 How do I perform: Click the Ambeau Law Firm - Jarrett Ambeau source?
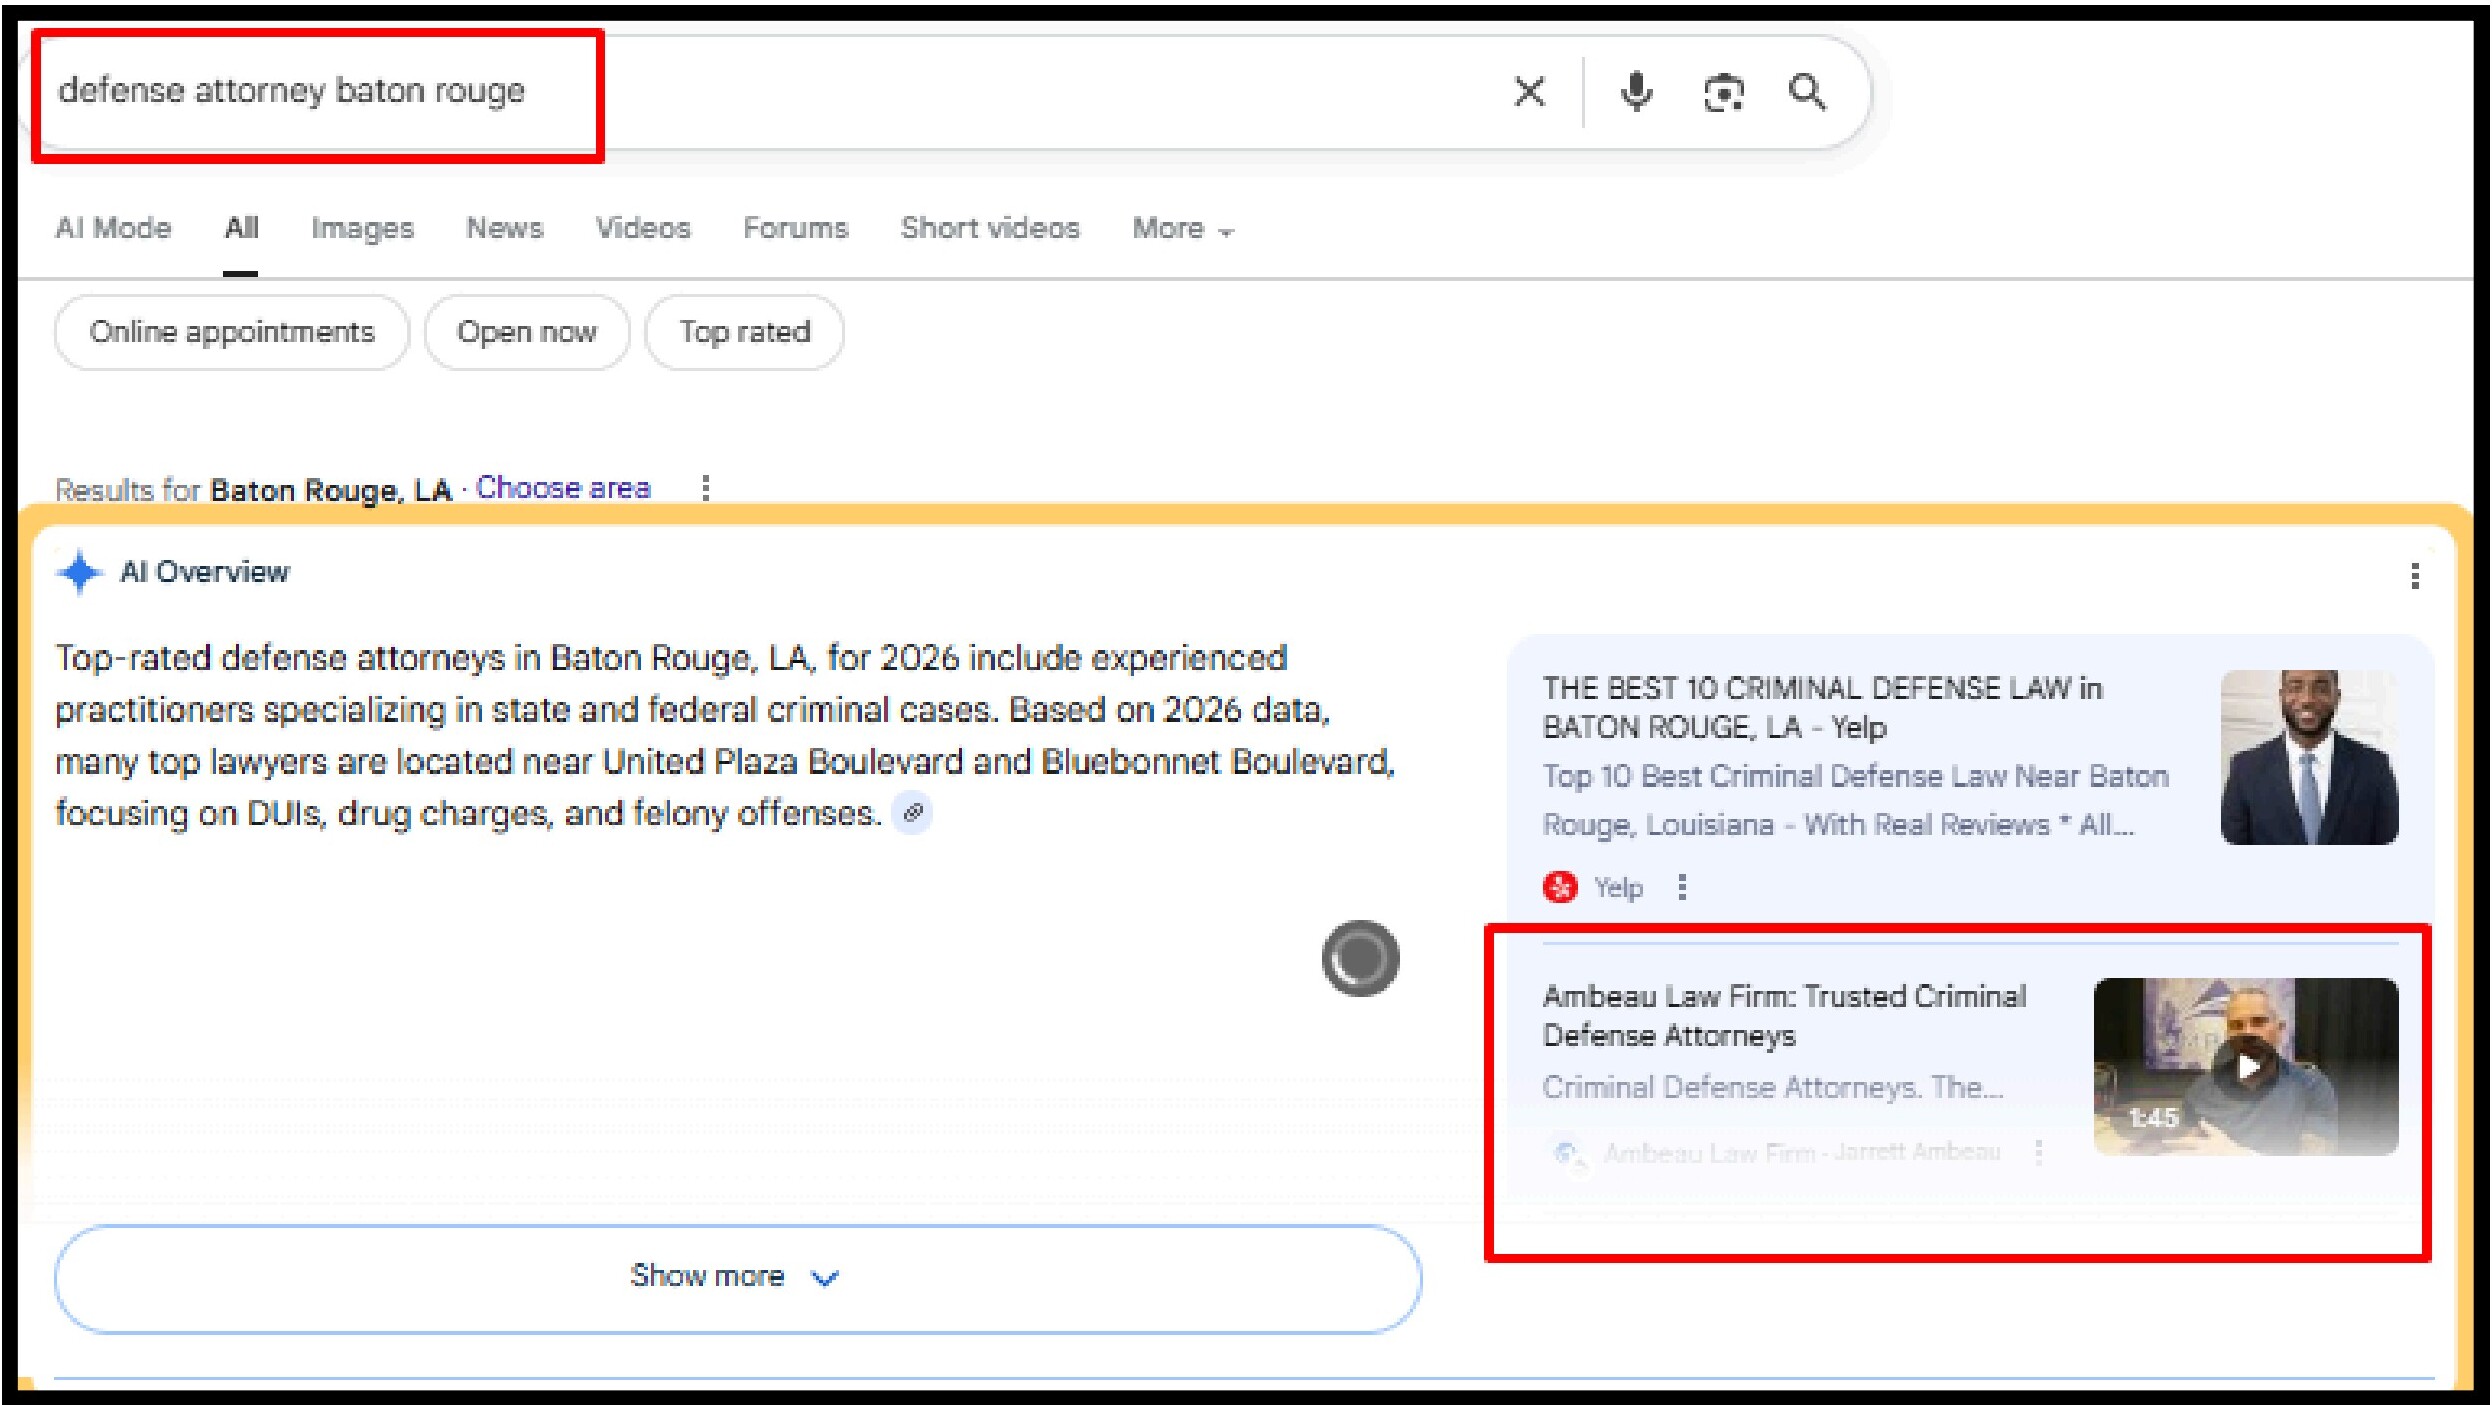[1802, 1153]
